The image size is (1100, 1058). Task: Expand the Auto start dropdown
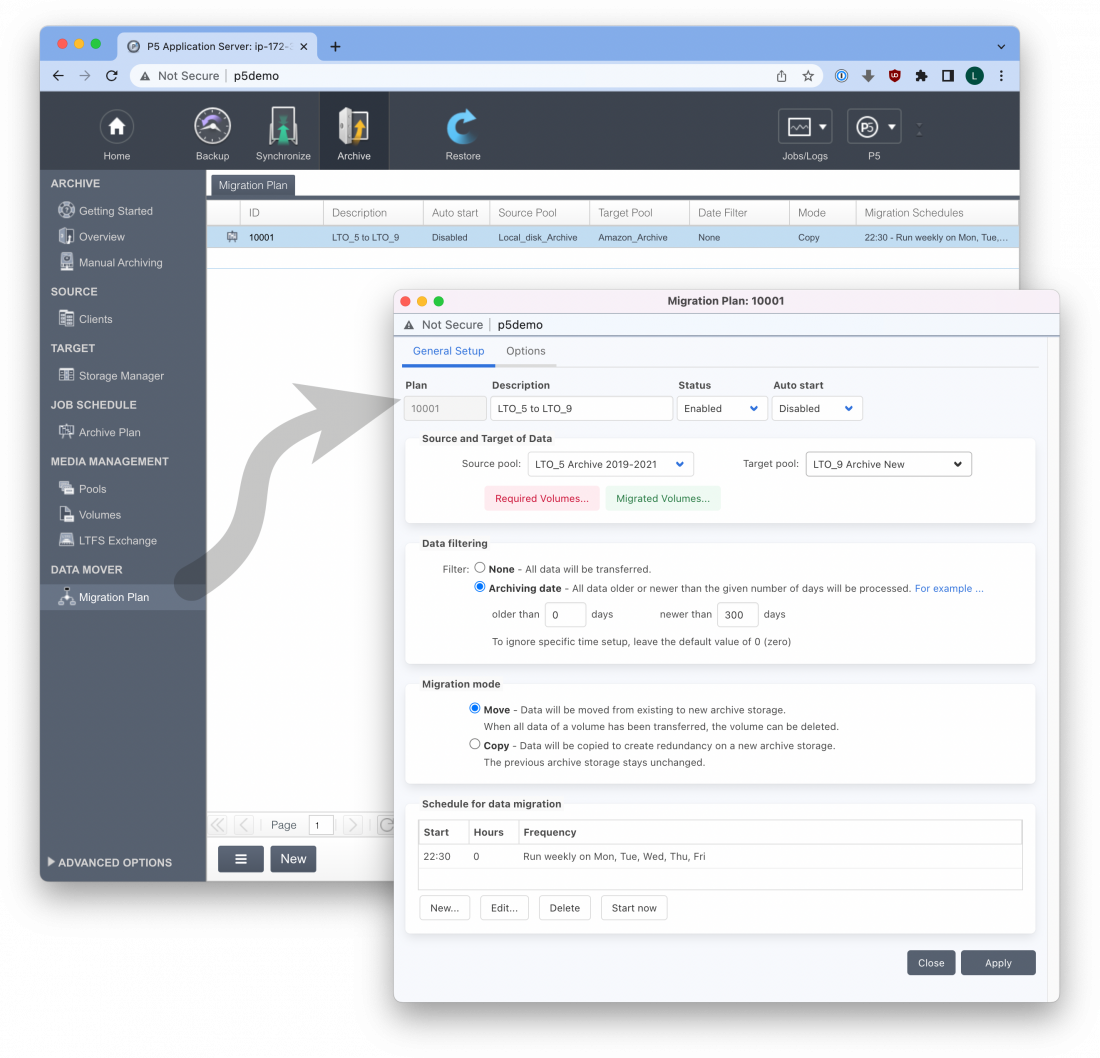pos(816,408)
